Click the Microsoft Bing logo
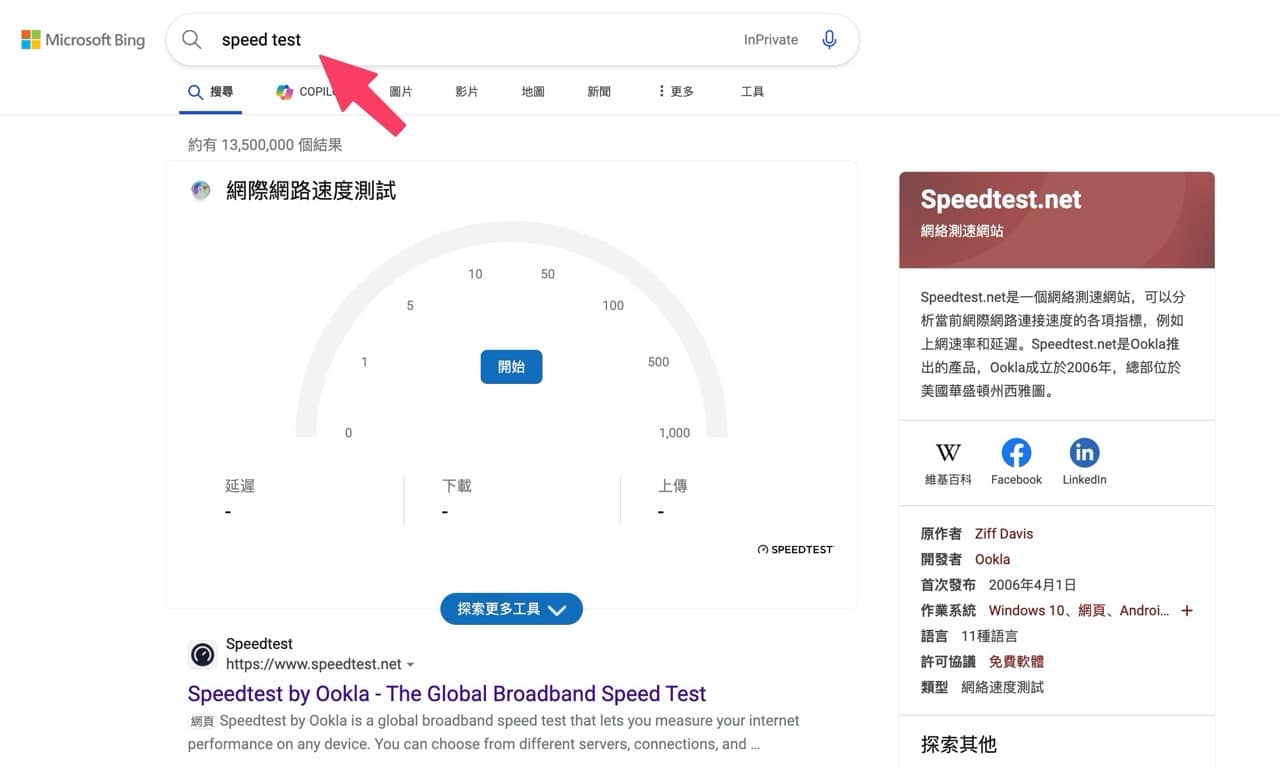This screenshot has width=1280, height=768. coord(83,40)
